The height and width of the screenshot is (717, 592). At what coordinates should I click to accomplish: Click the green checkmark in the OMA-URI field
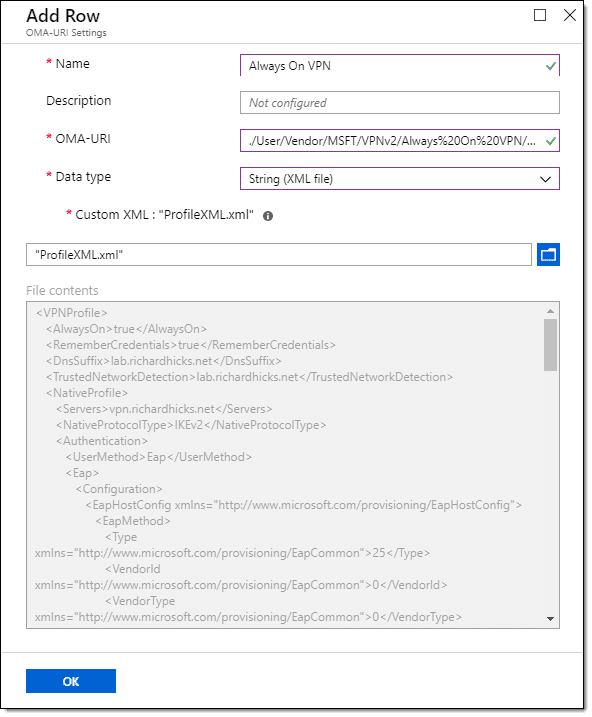click(x=551, y=141)
